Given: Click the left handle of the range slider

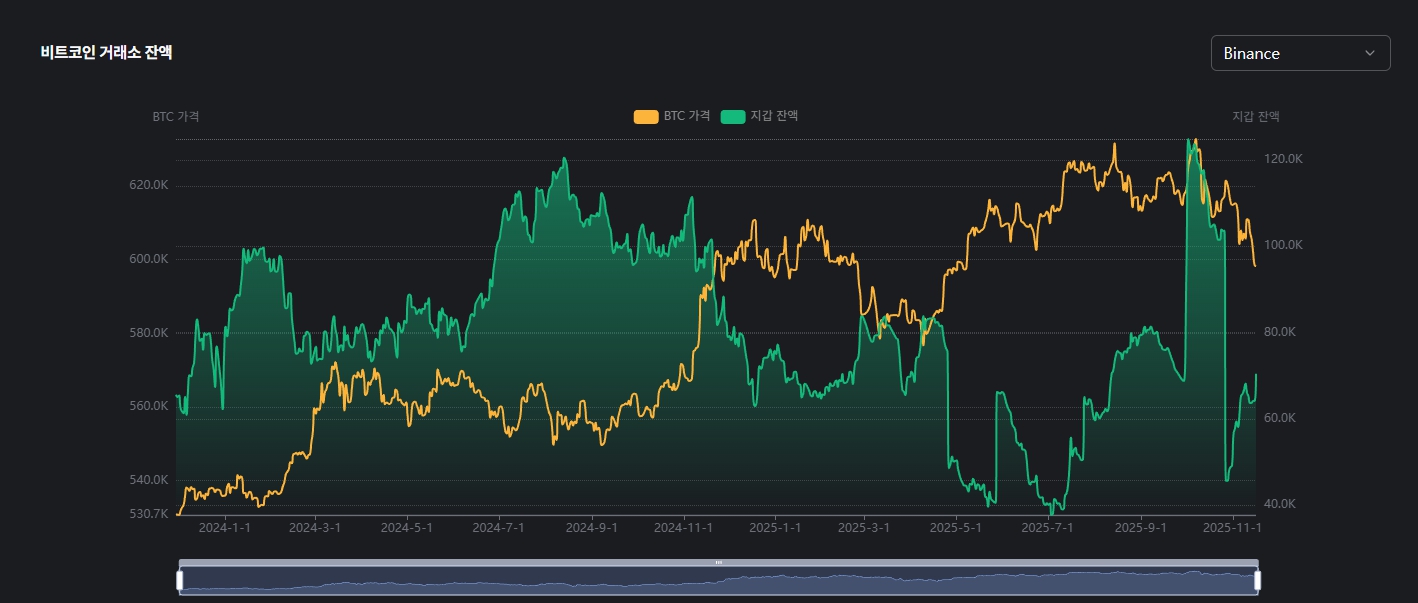Looking at the screenshot, I should click(180, 580).
